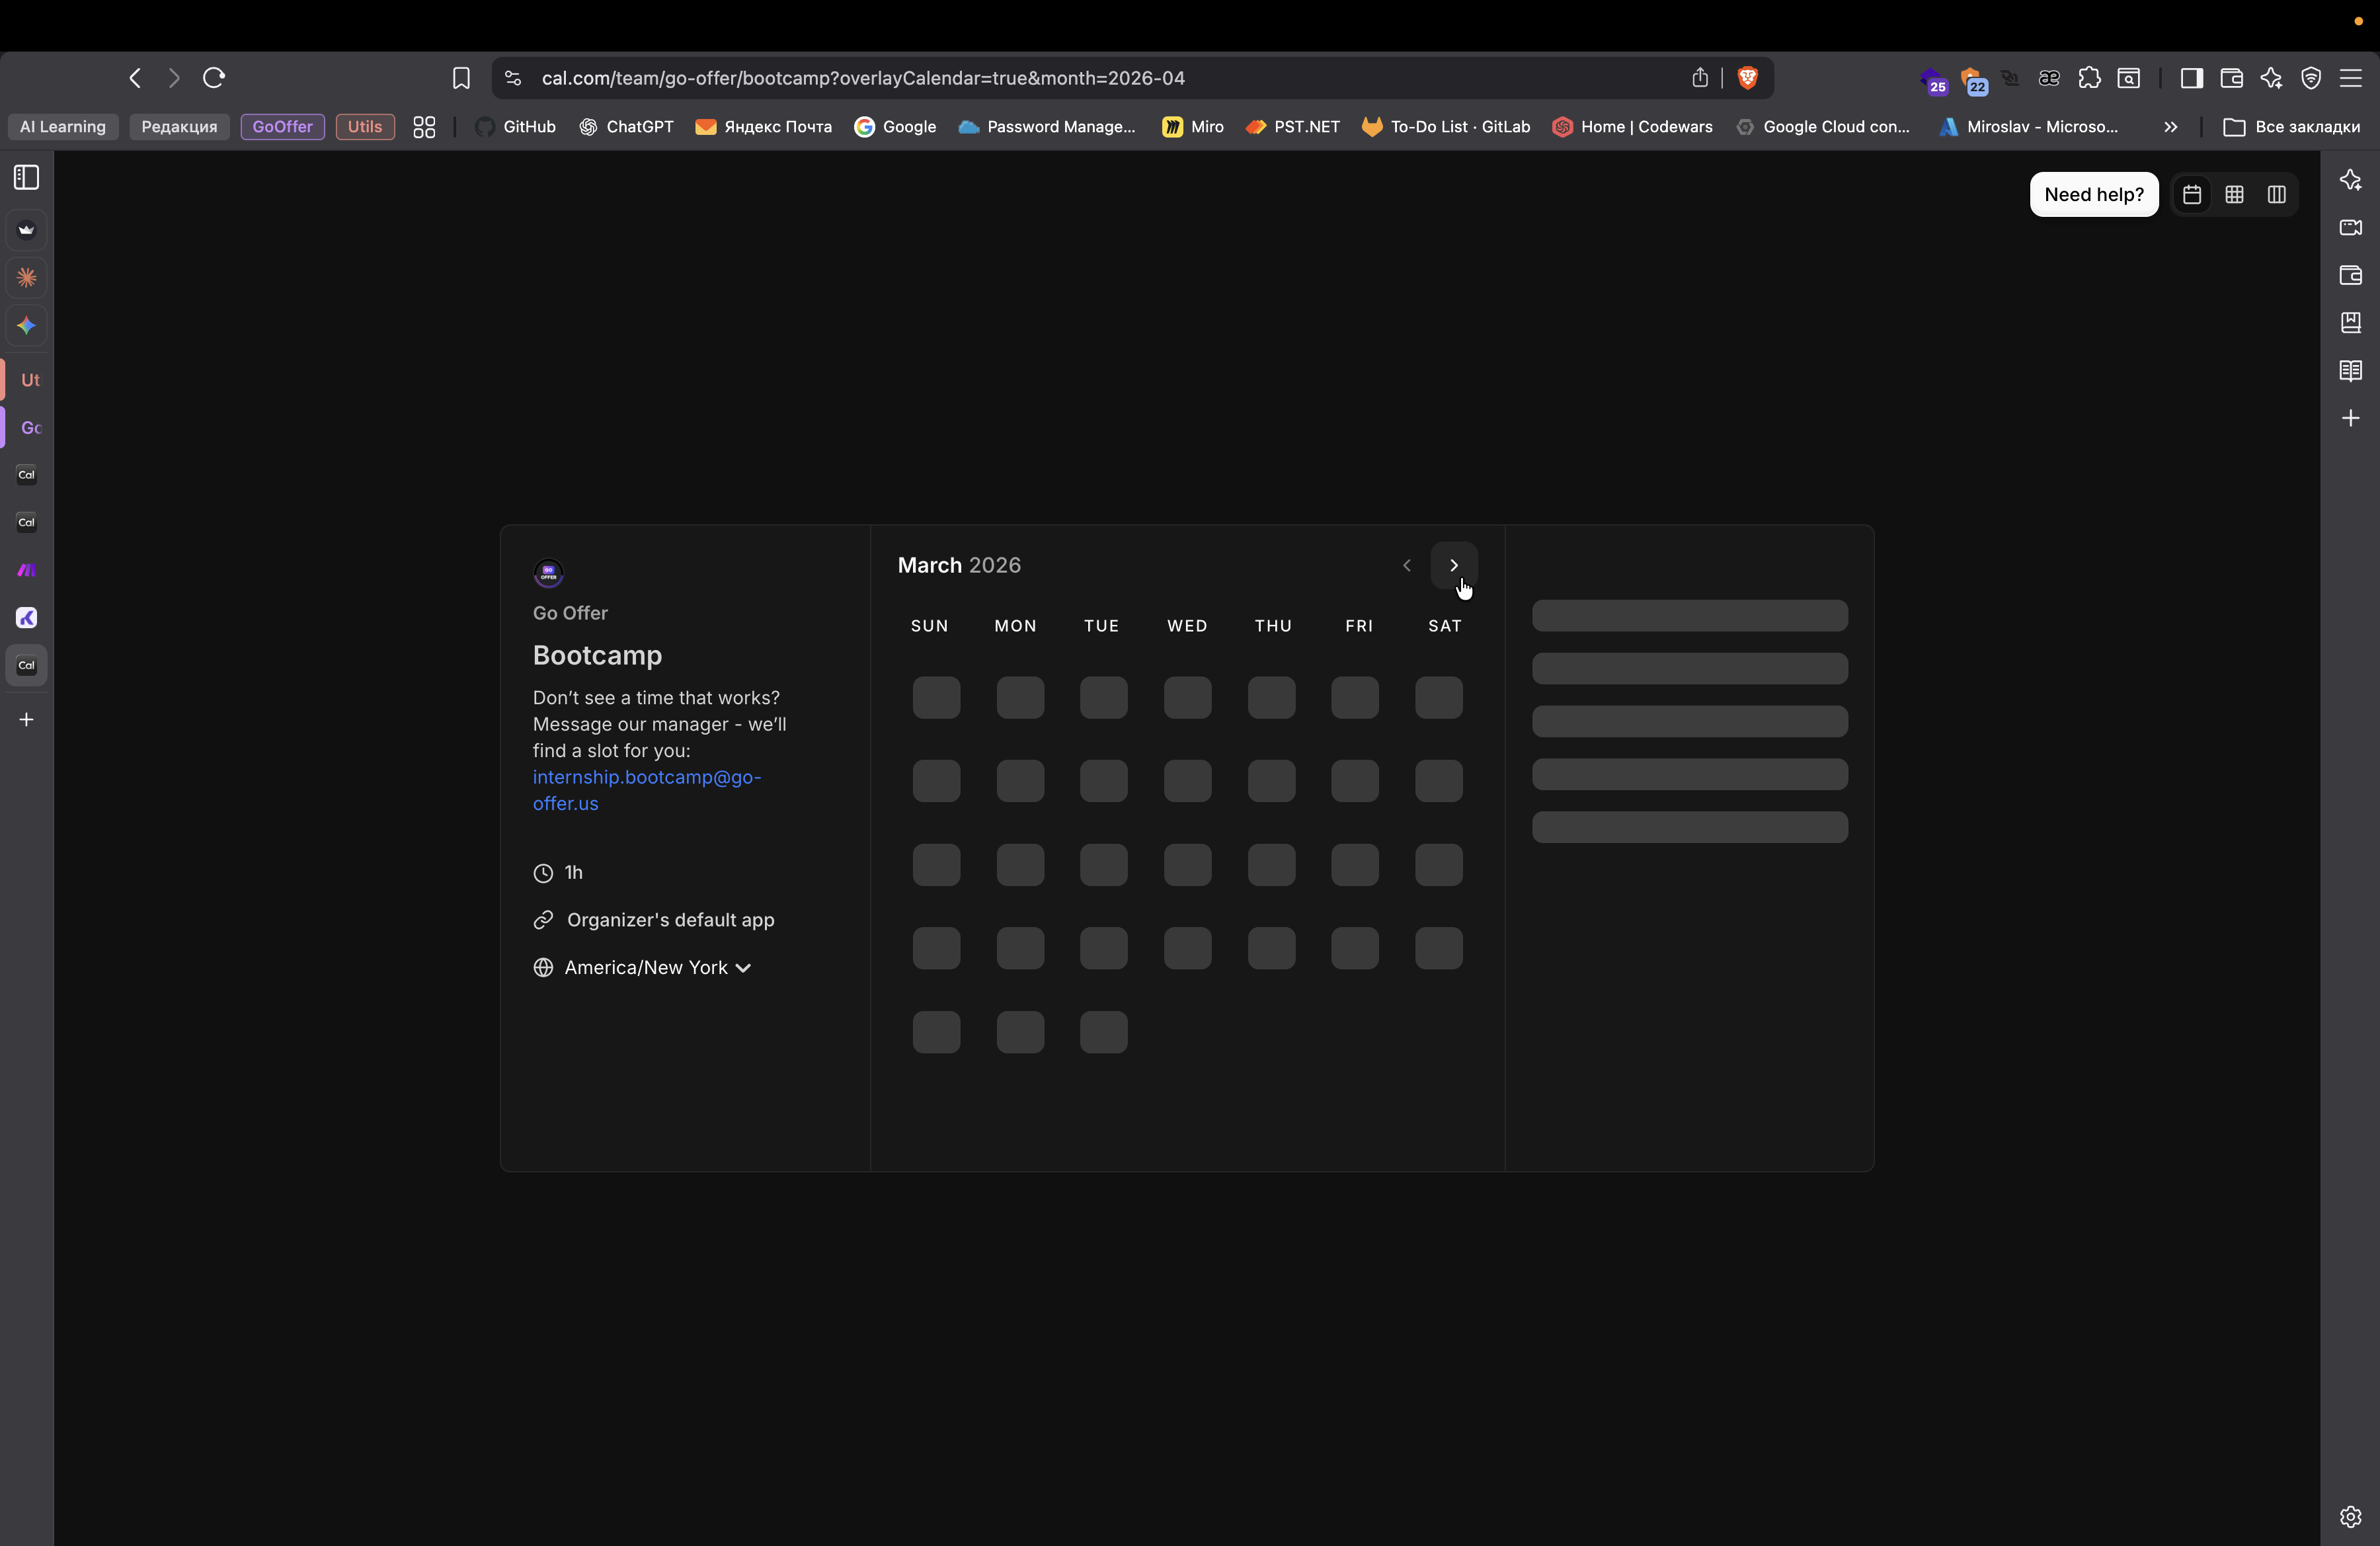
Task: Reload the page with the refresh icon
Action: pyautogui.click(x=214, y=78)
